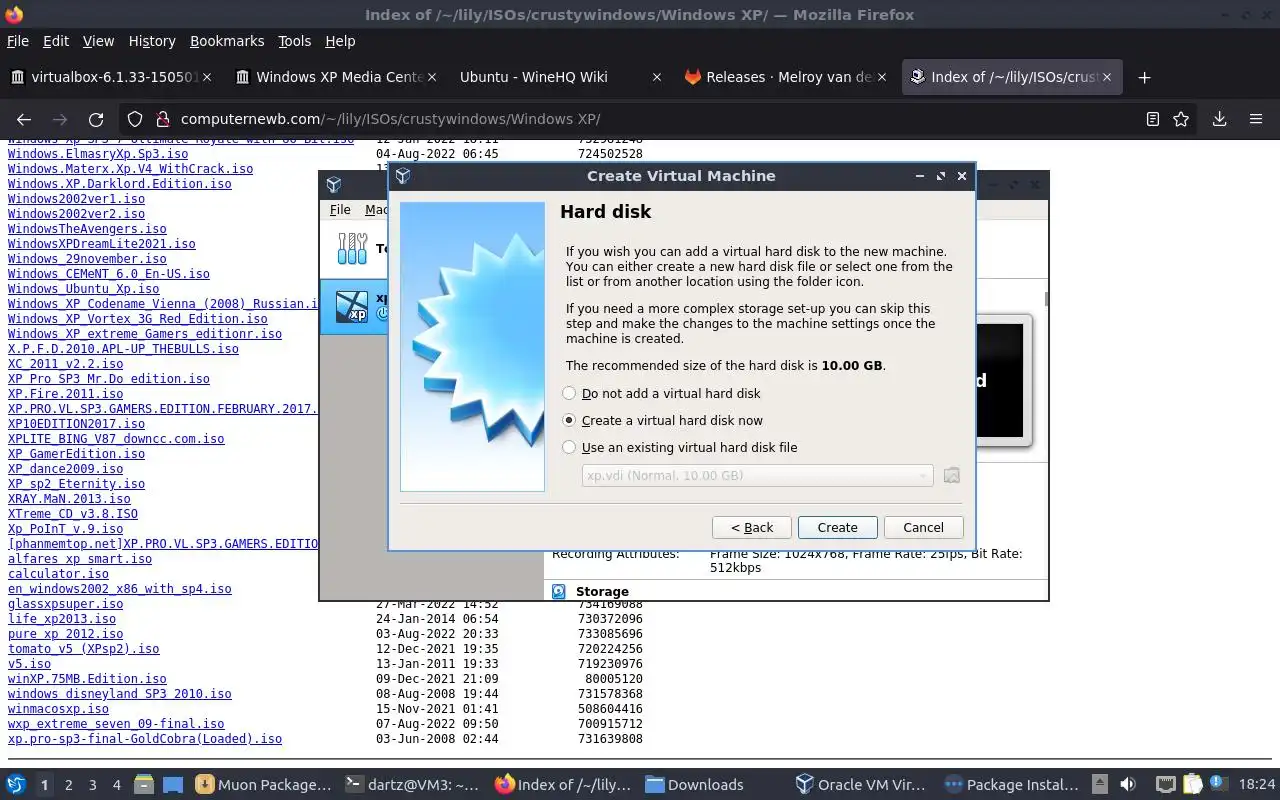Click the Firefox address bar URL
The width and height of the screenshot is (1280, 800).
coord(390,119)
